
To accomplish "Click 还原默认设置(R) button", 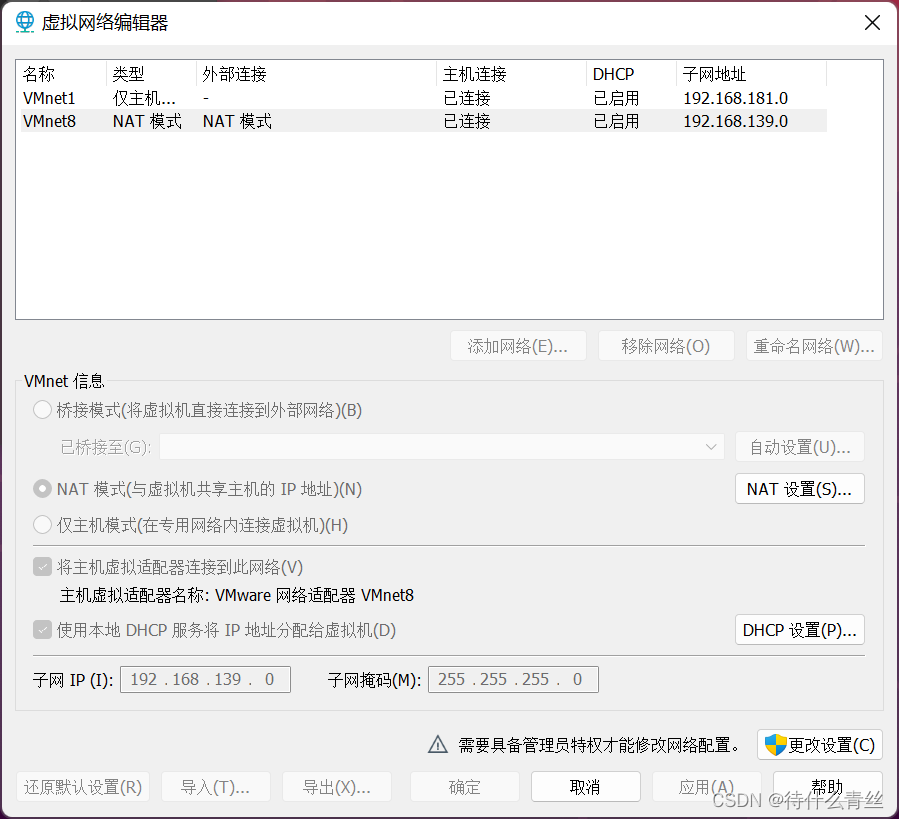I will [x=83, y=787].
